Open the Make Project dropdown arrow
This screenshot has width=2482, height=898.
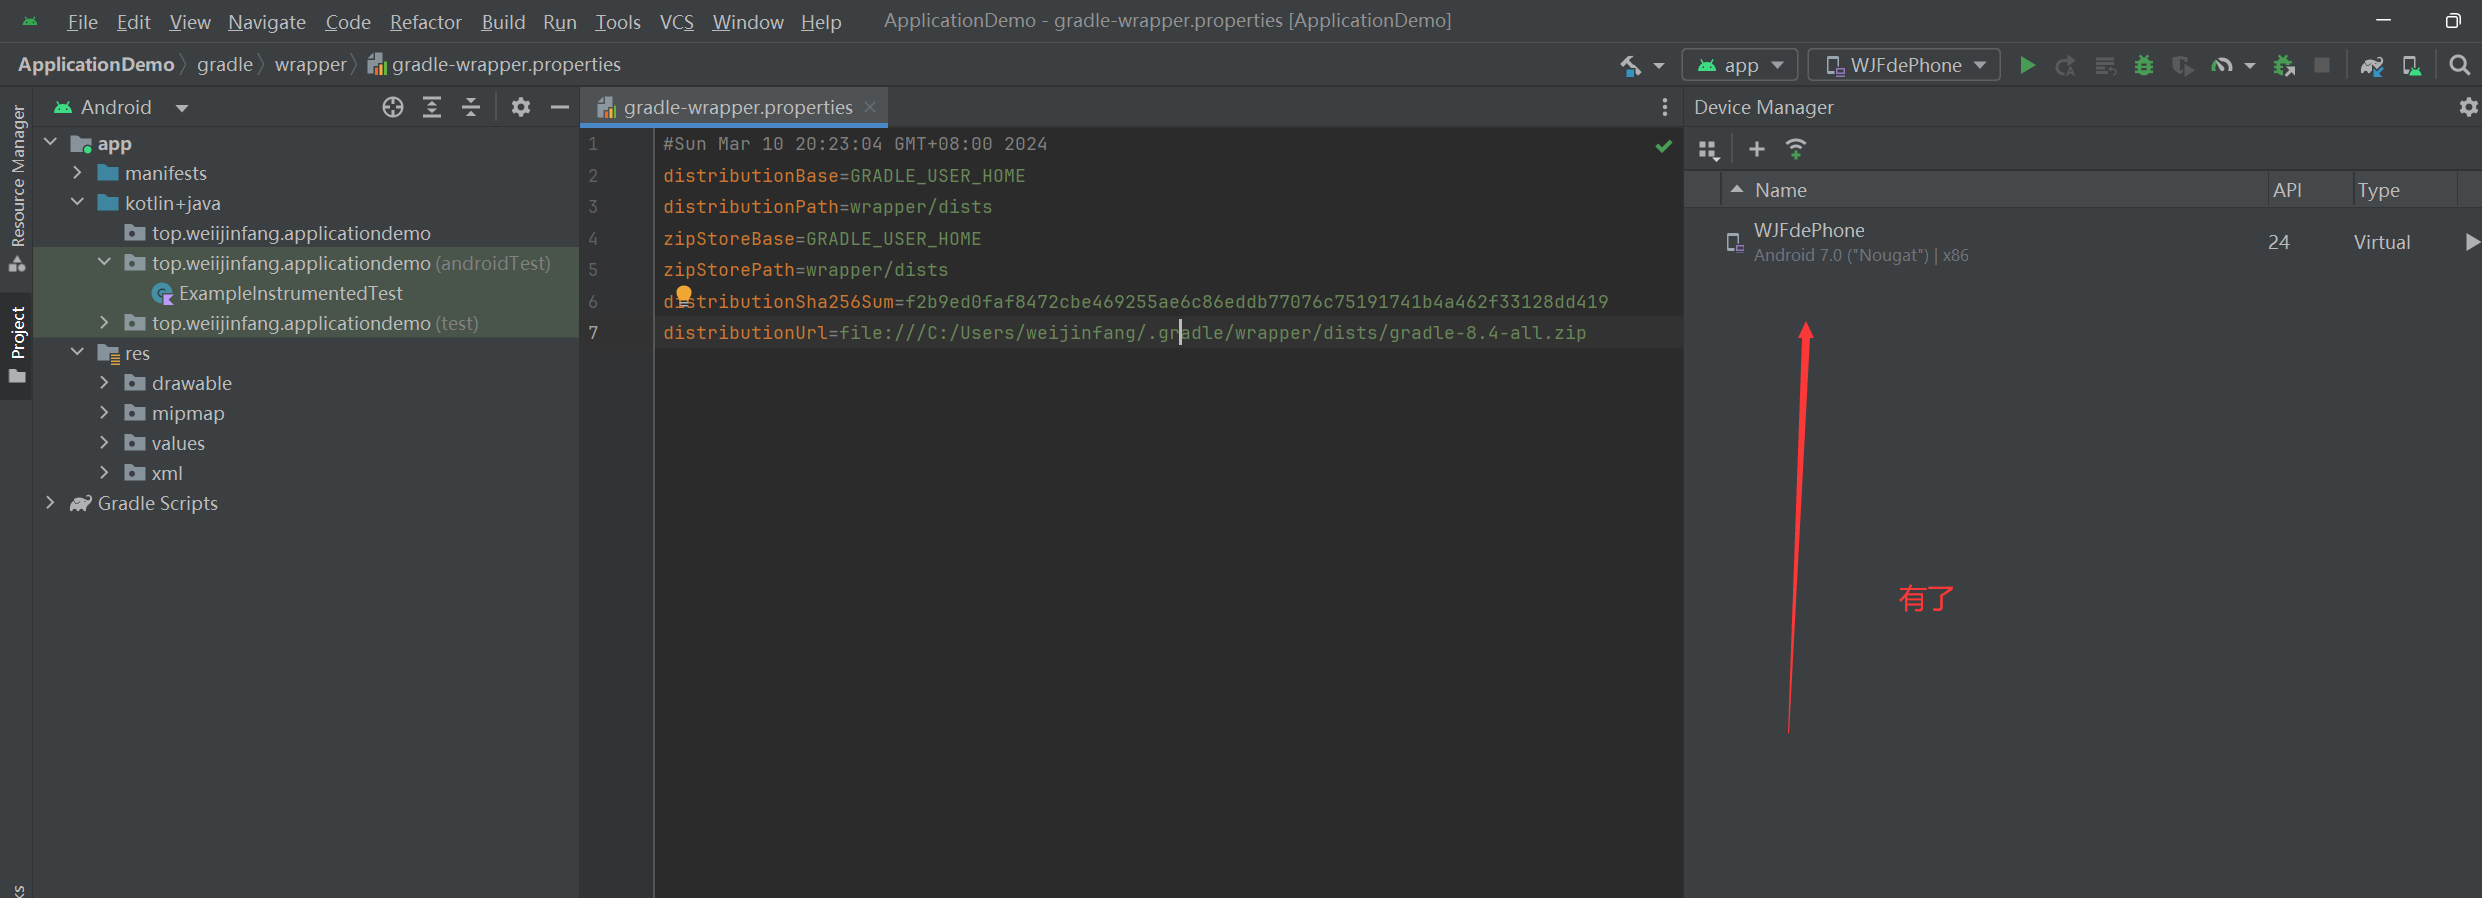click(1659, 66)
